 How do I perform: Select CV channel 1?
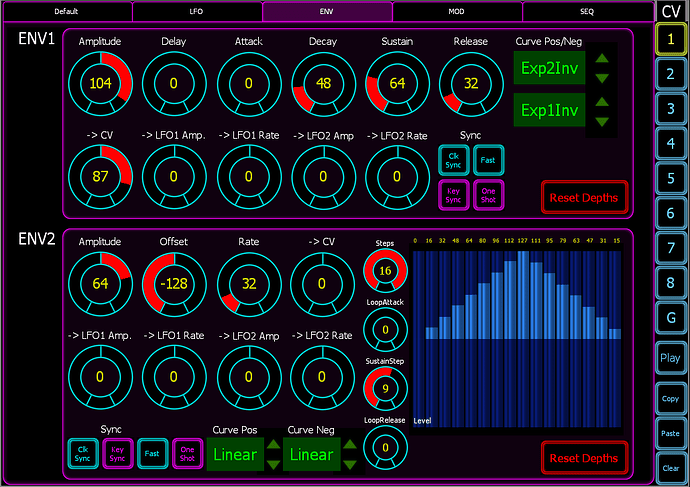pos(671,39)
